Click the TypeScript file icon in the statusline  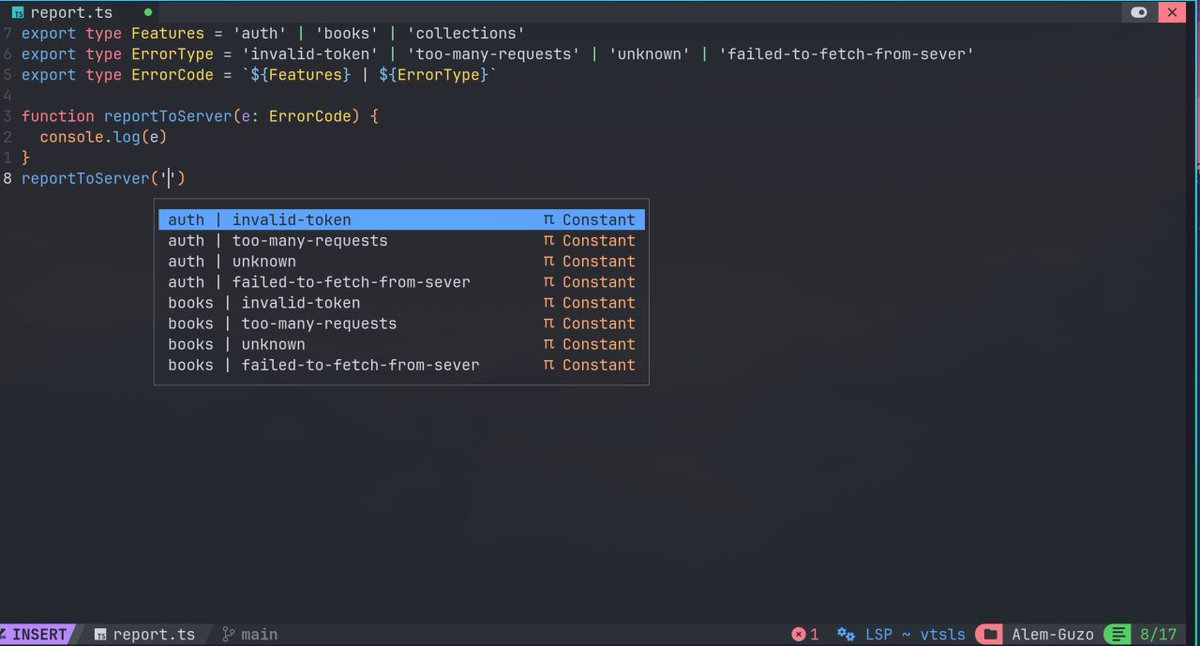tap(100, 634)
